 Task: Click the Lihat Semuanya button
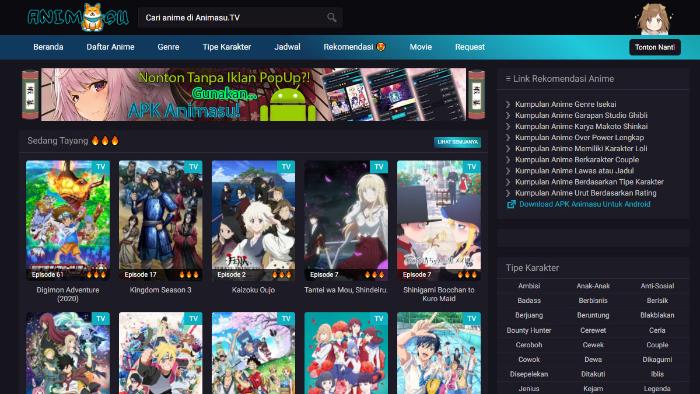pos(458,142)
